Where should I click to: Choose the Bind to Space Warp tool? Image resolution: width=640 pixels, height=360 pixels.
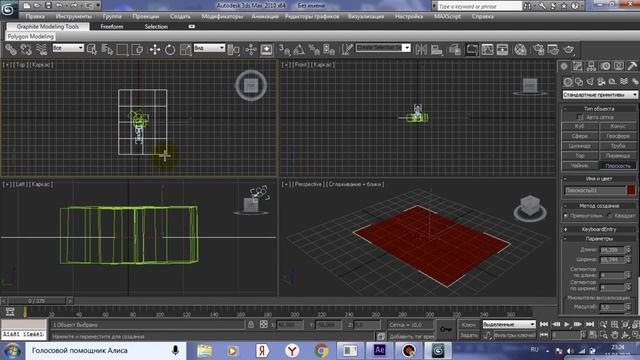click(x=41, y=50)
